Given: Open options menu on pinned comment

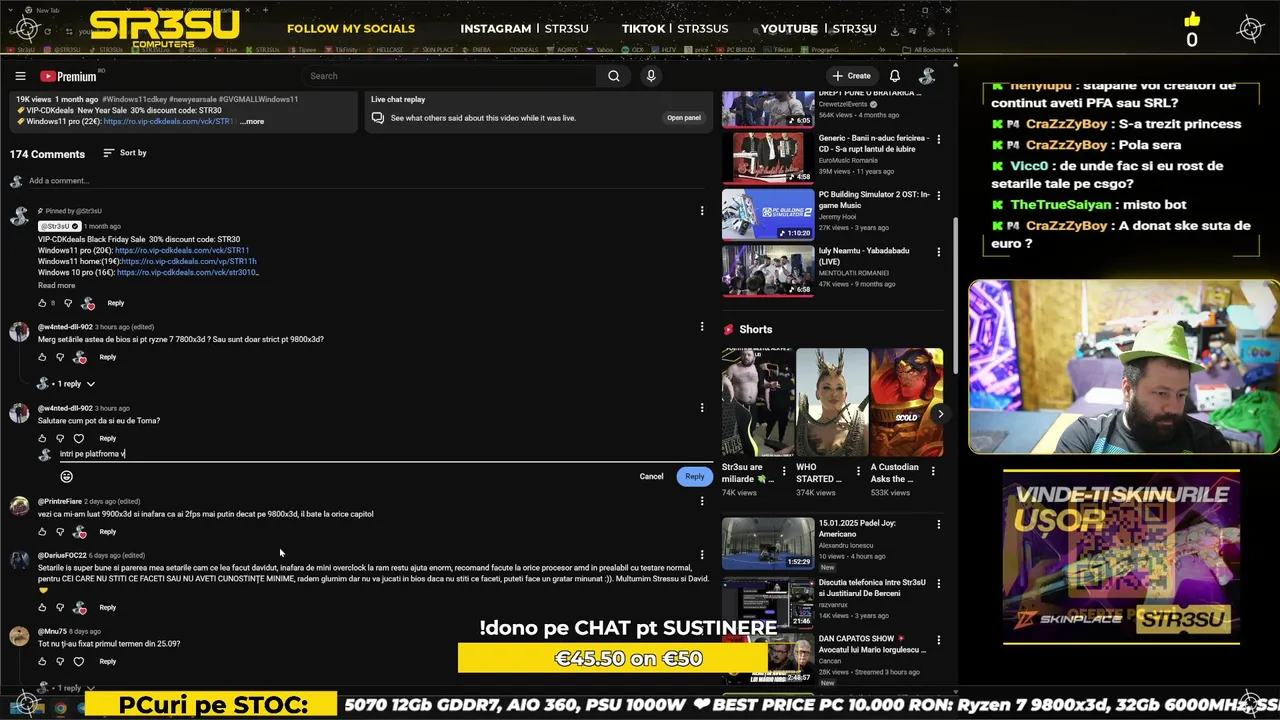Looking at the screenshot, I should point(702,211).
